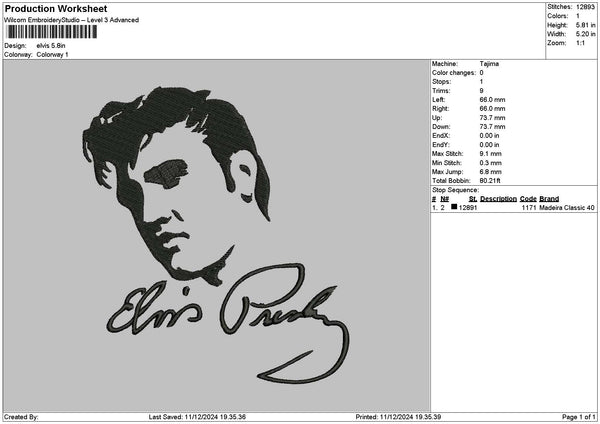
Task: Click the 'Production Worksheet' title
Action: (x=56, y=9)
